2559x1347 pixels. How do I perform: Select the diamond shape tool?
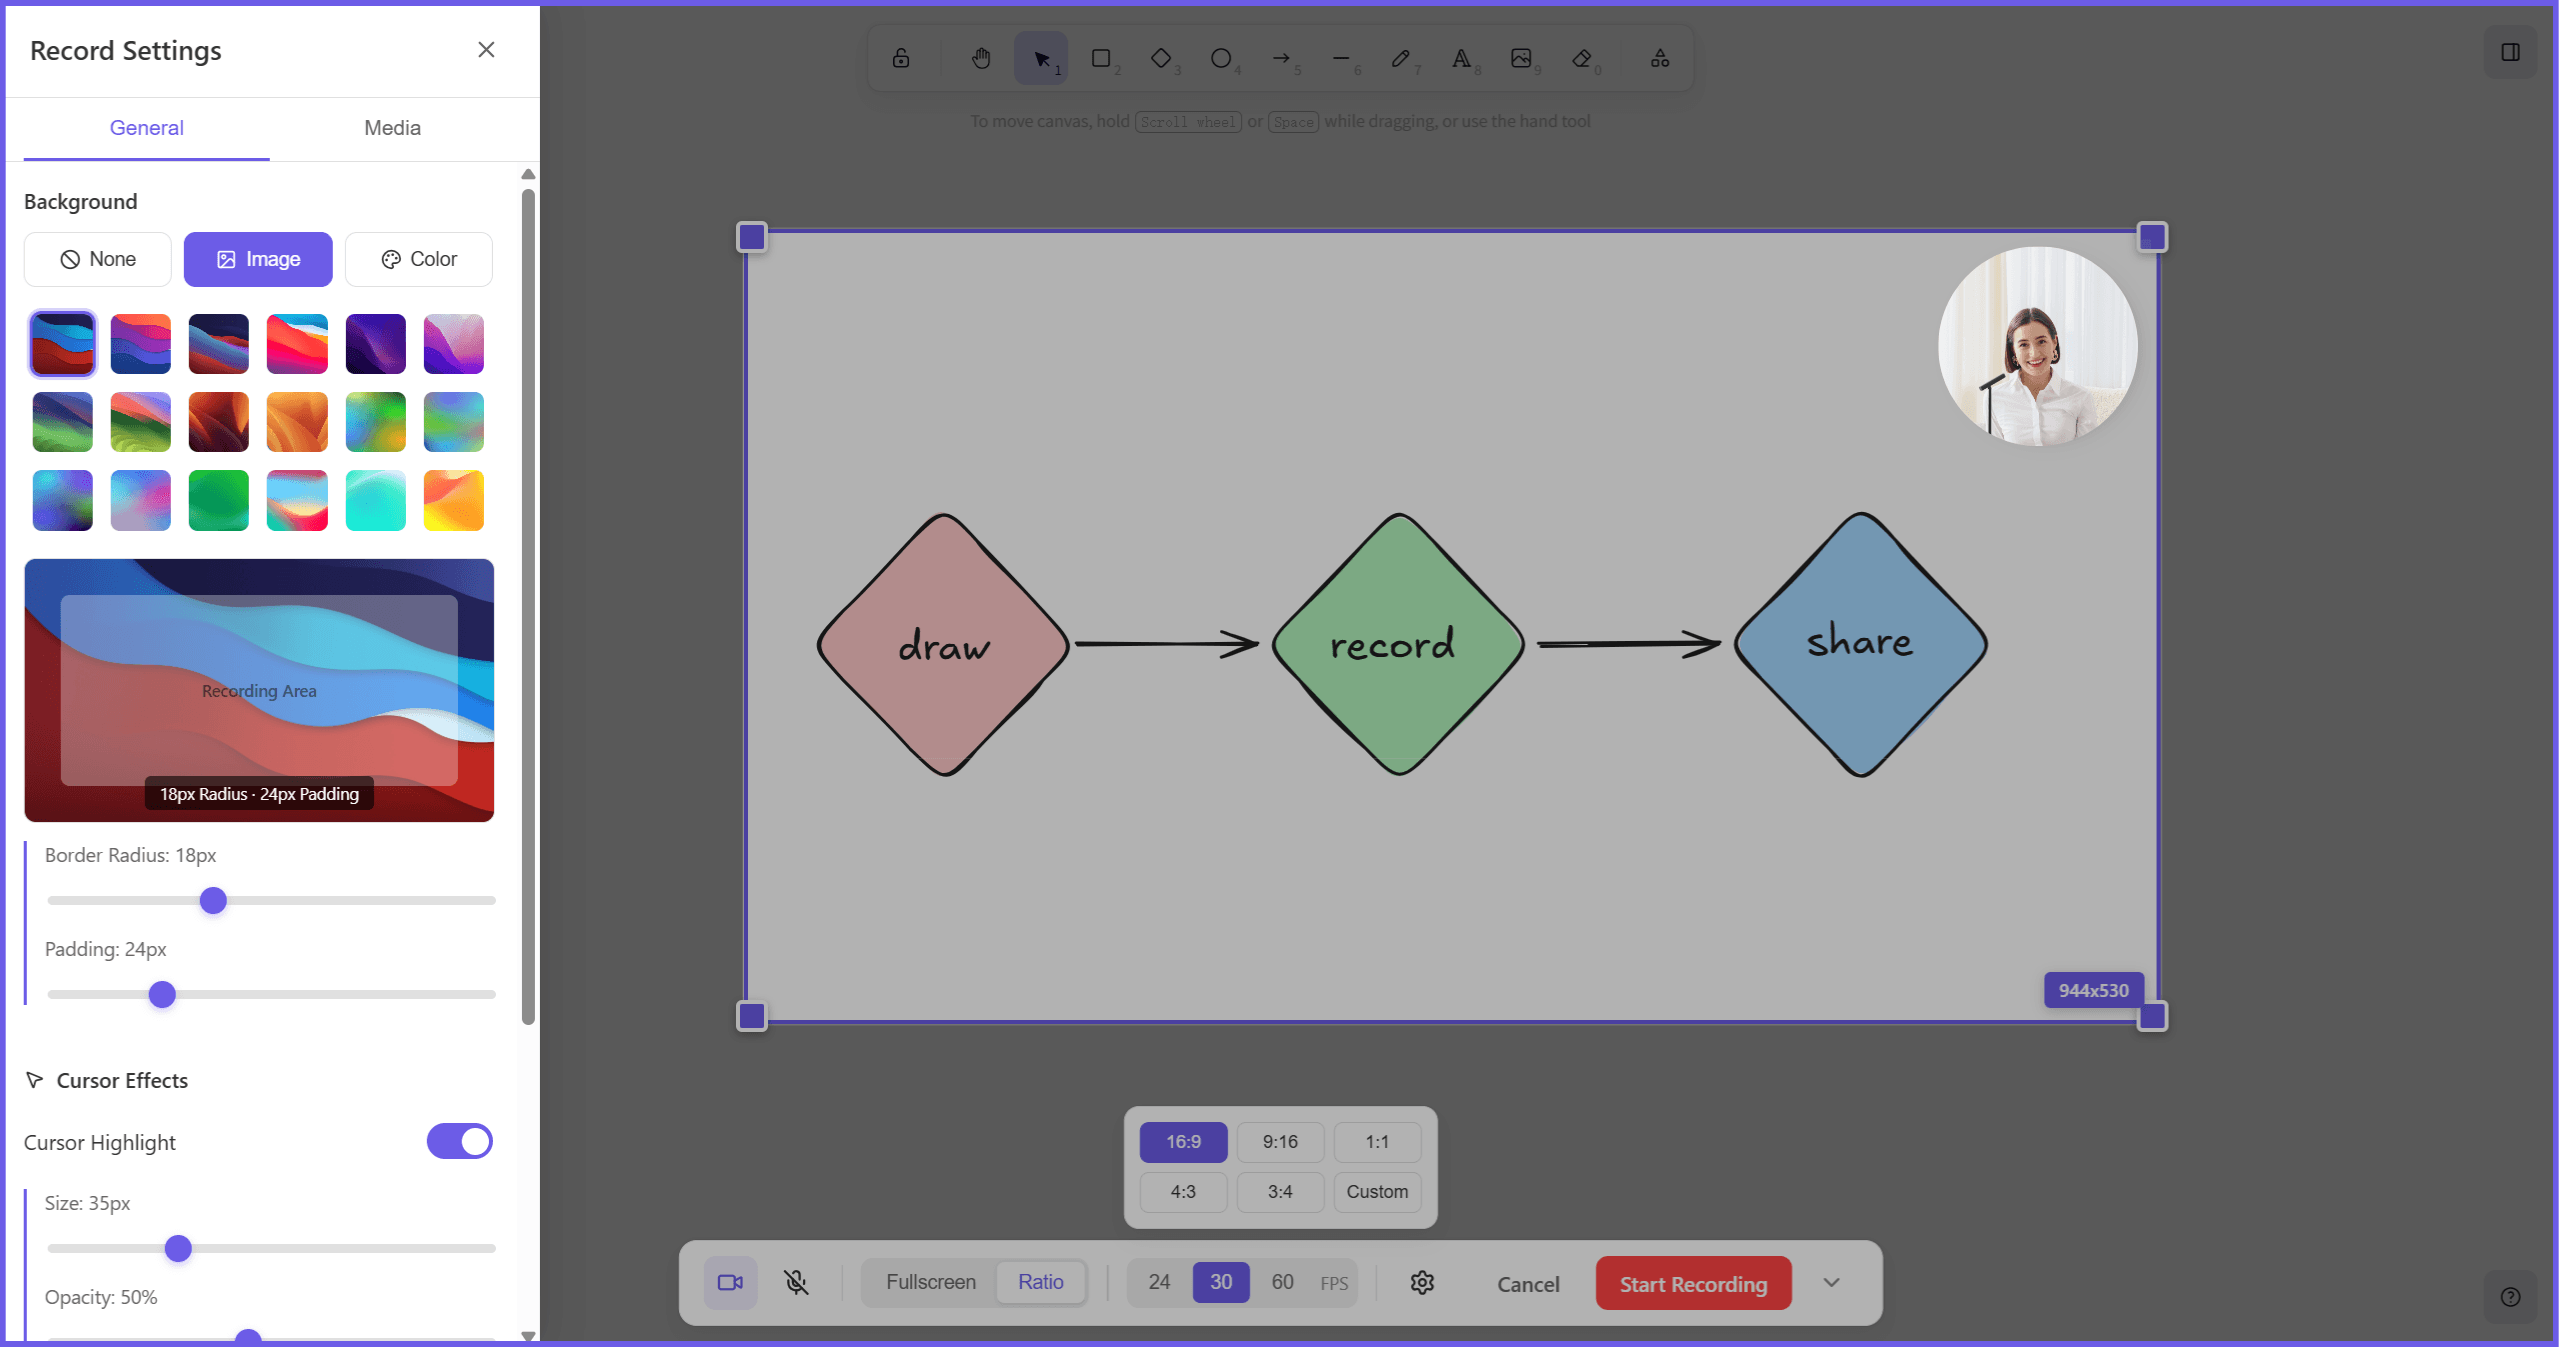coord(1161,59)
